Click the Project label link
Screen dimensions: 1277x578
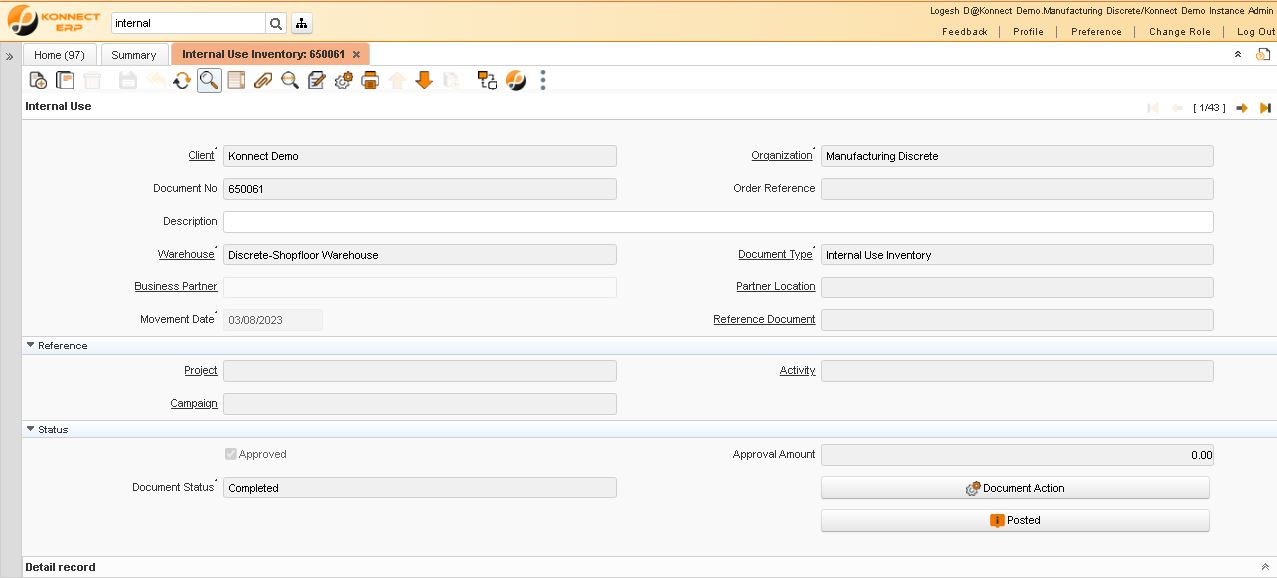pos(201,370)
